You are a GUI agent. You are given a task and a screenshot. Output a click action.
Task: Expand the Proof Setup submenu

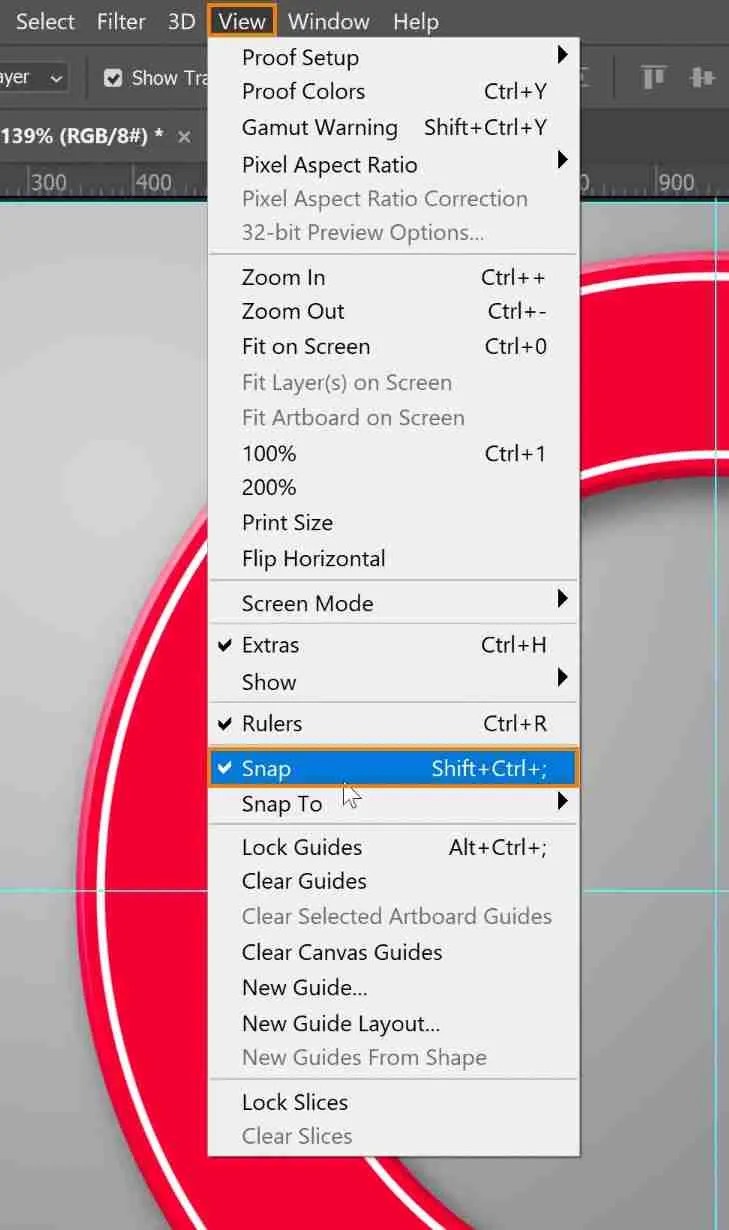coord(300,57)
